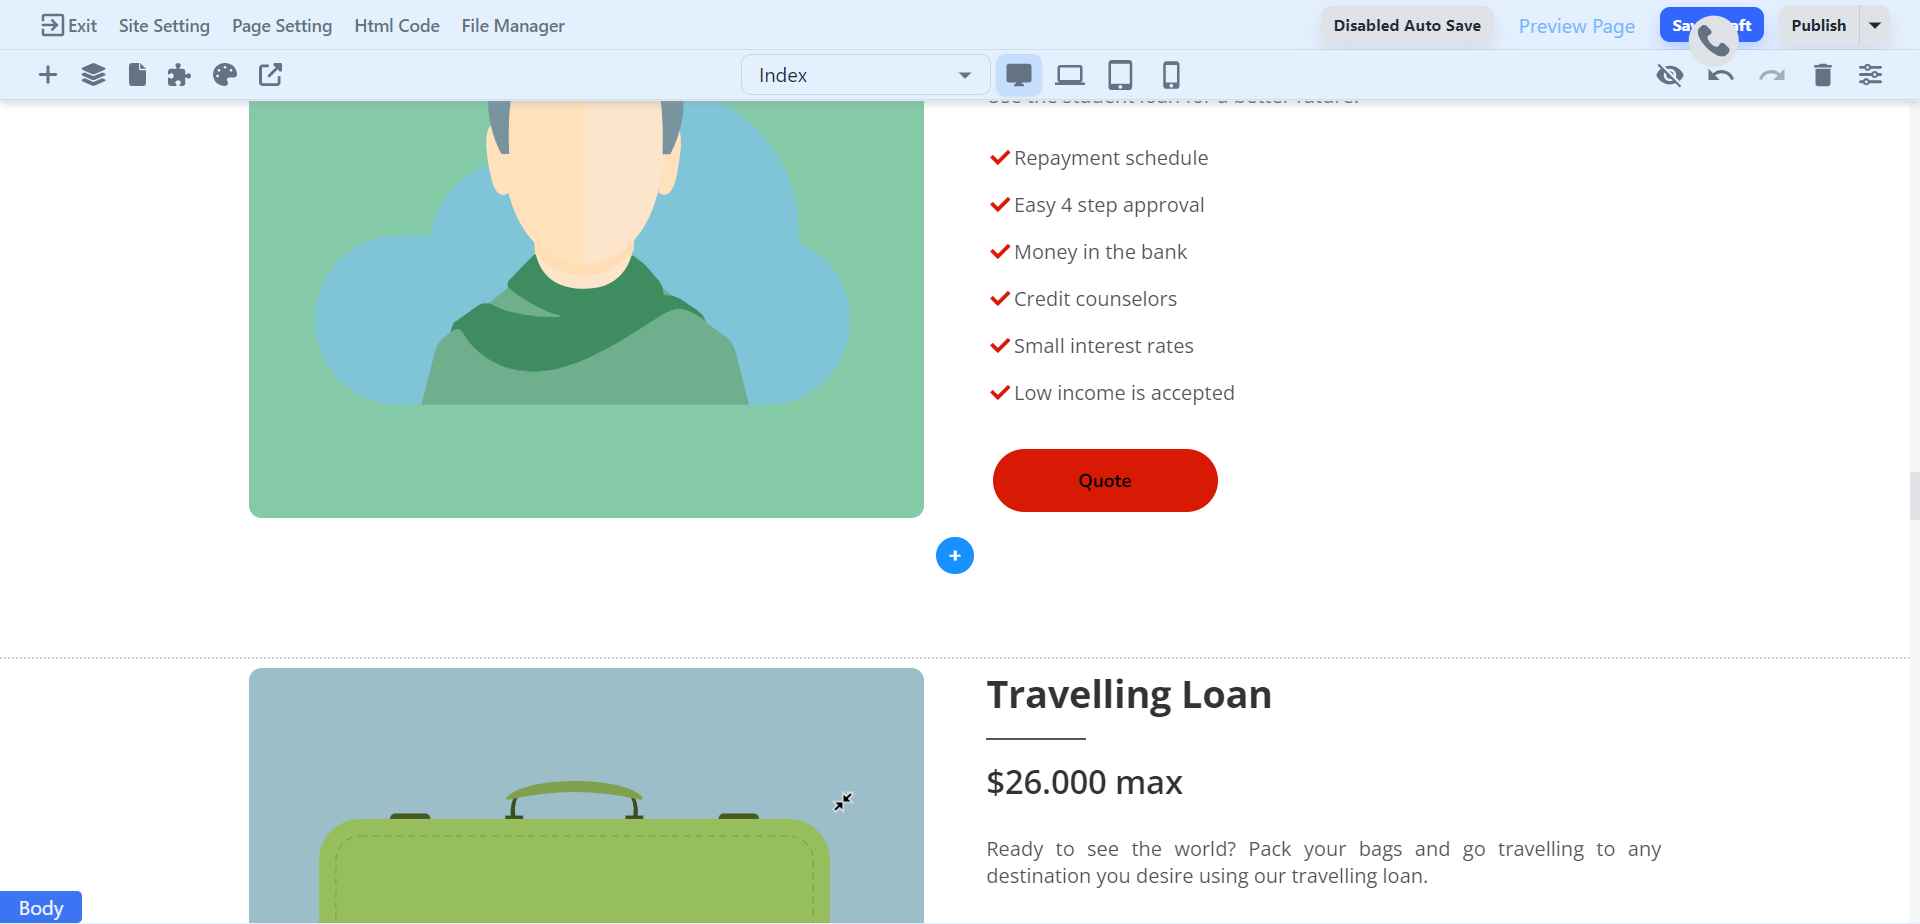The width and height of the screenshot is (1920, 924).
Task: Switch to mobile preview mode
Action: tap(1170, 74)
